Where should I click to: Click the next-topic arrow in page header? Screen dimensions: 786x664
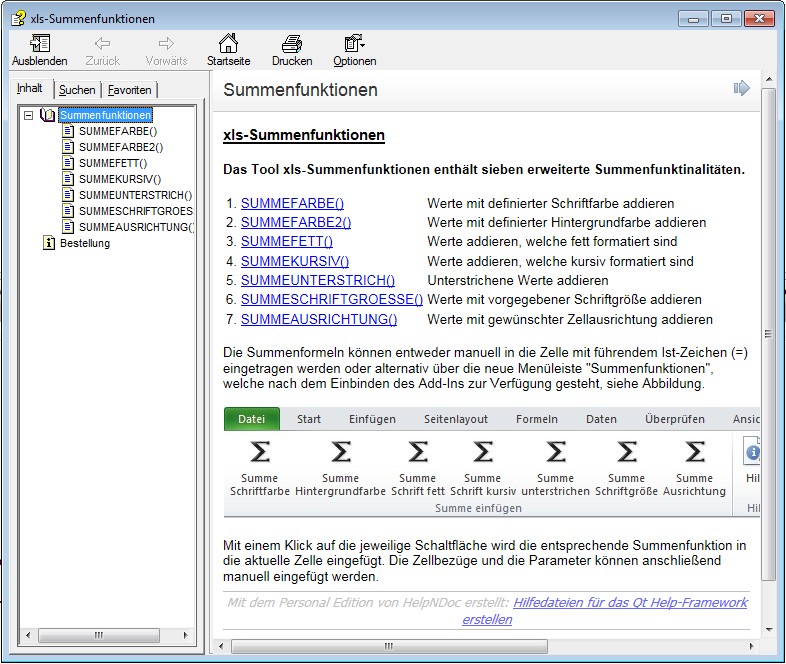point(741,88)
